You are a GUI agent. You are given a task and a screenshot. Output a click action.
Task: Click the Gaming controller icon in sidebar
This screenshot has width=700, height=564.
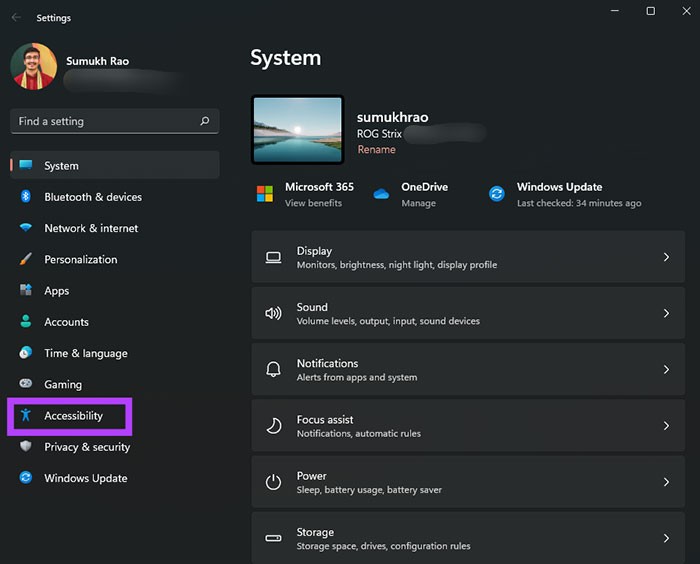coord(26,384)
